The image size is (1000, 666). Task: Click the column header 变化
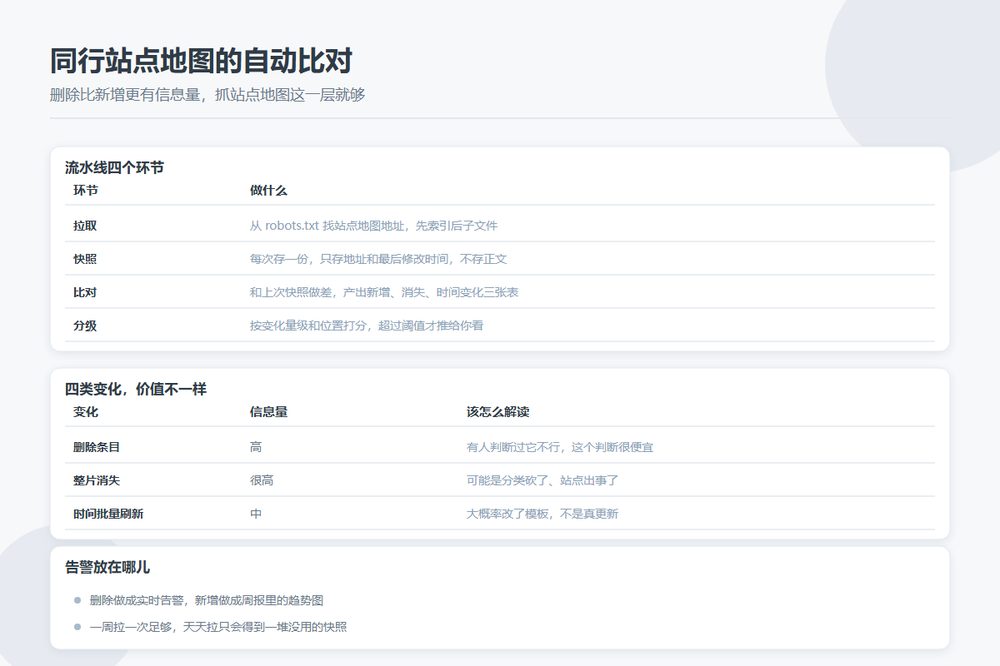[x=85, y=411]
